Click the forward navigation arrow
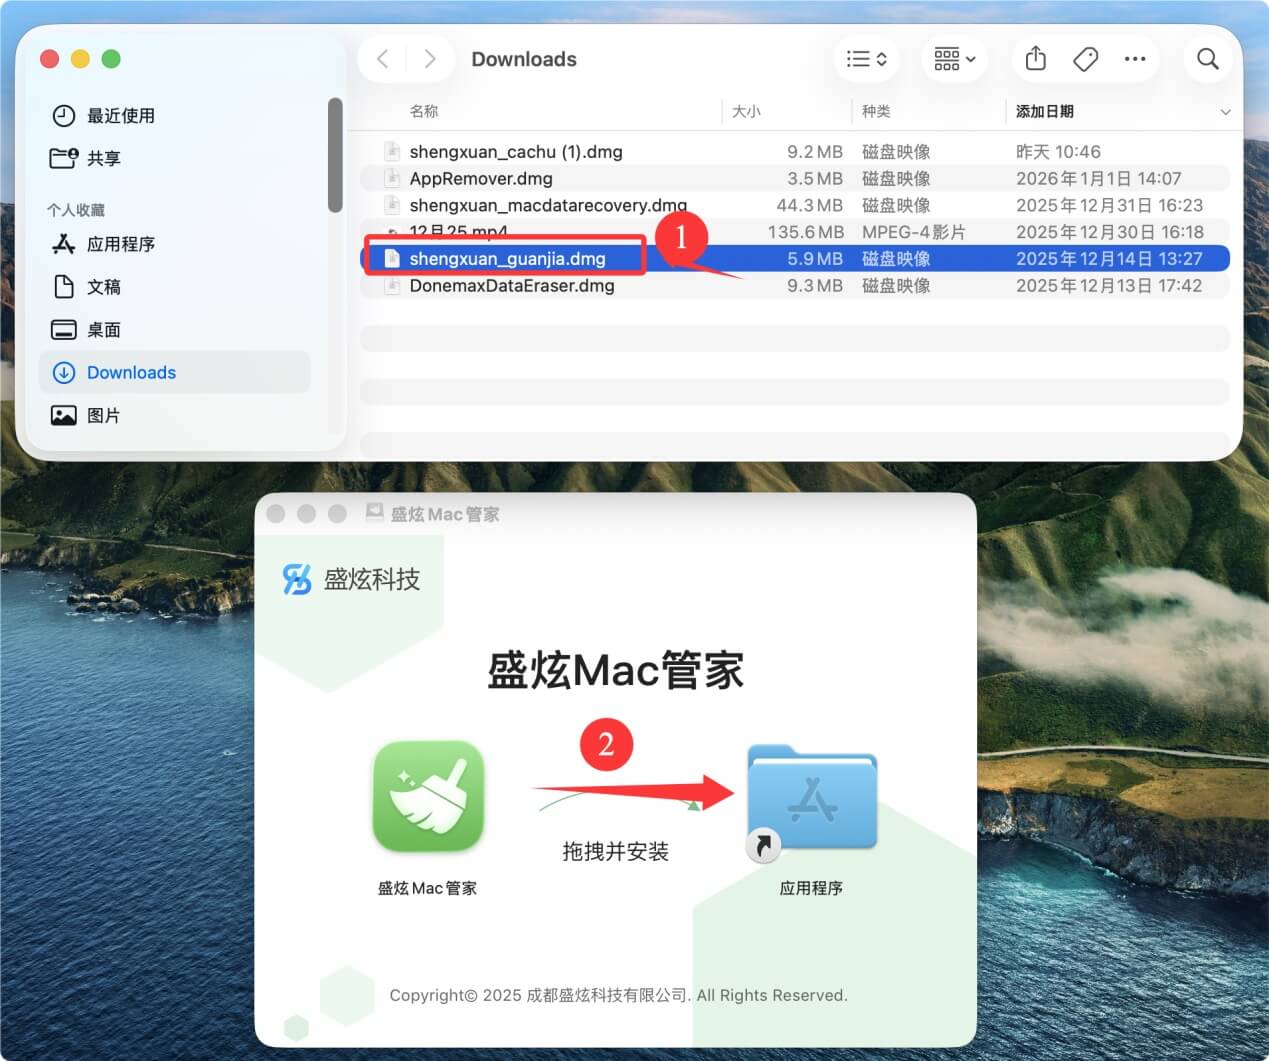The height and width of the screenshot is (1061, 1269). 430,59
